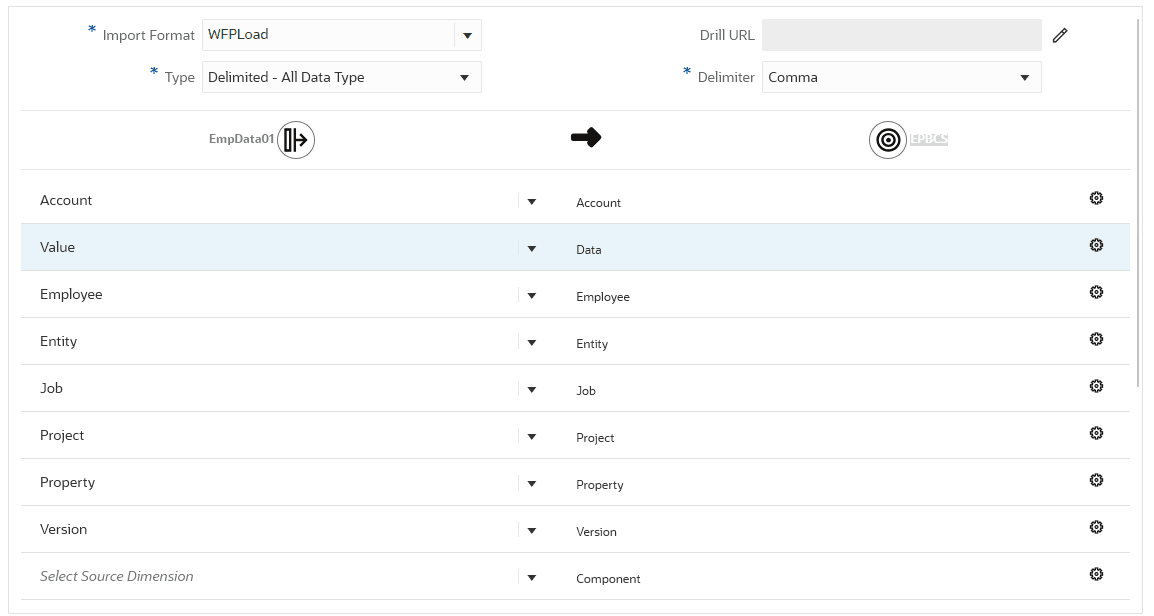Click the gear icon for the Project row
This screenshot has width=1154, height=616.
click(1096, 434)
